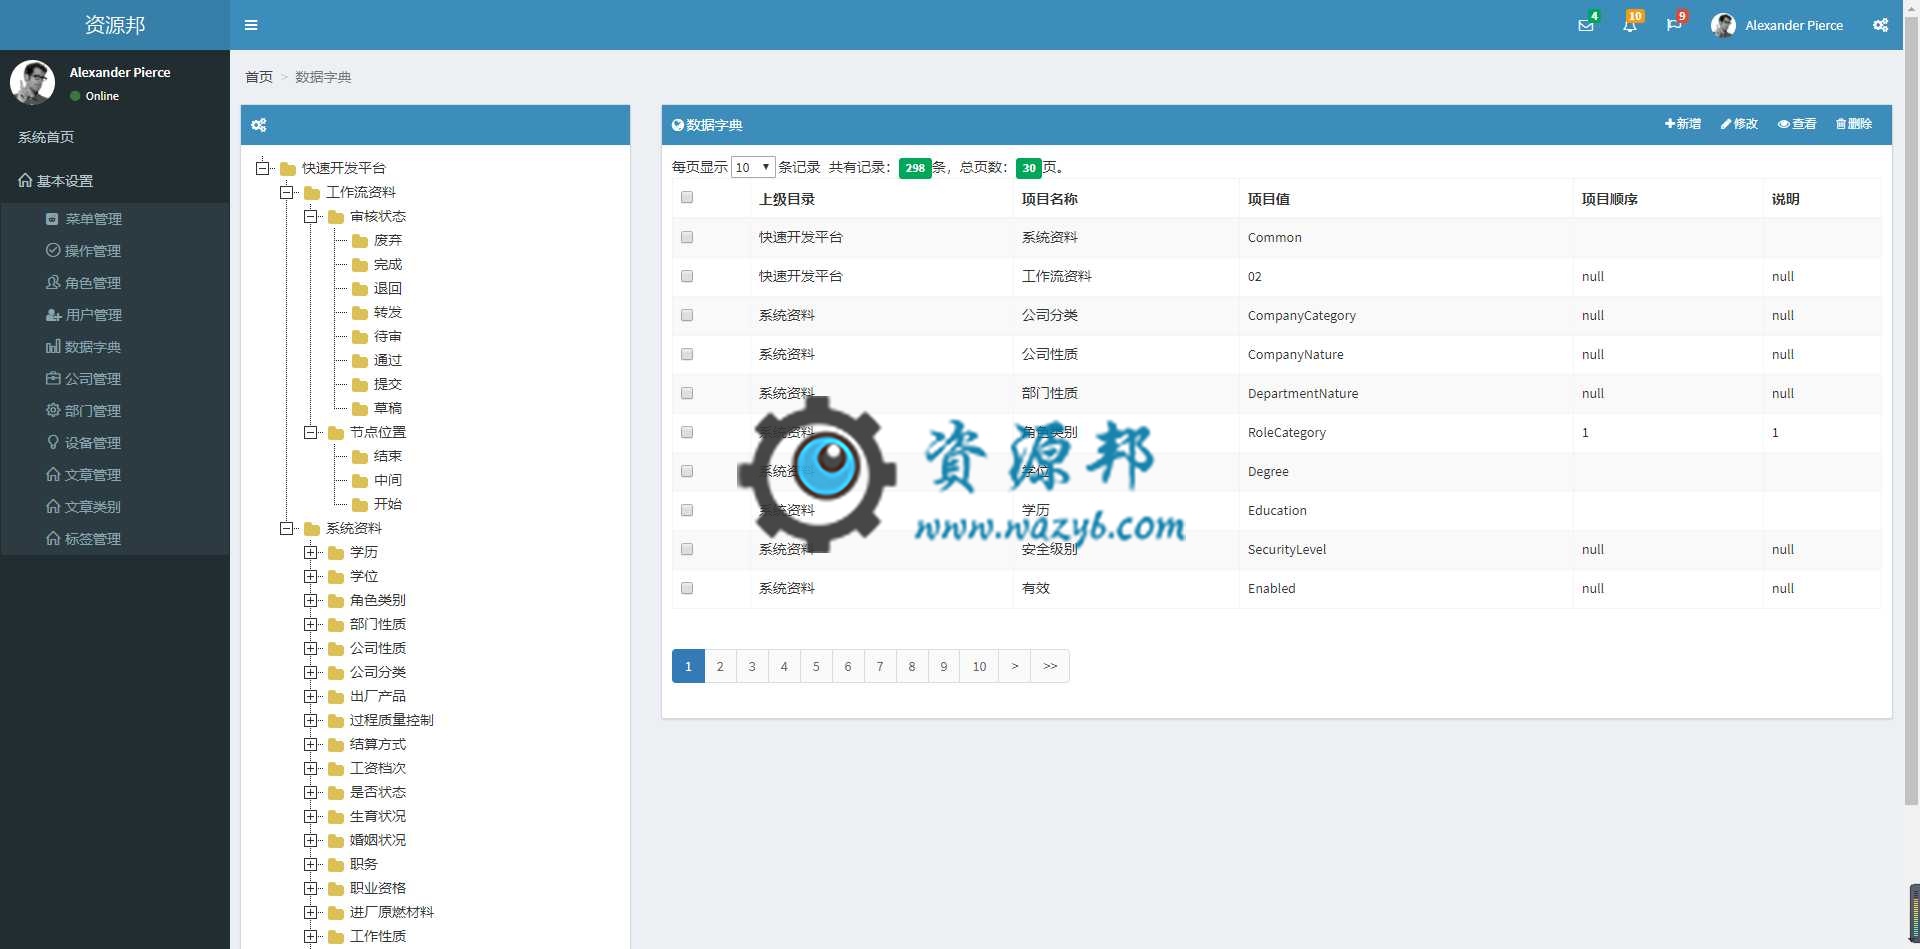Expand the 学历 tree node

(311, 552)
